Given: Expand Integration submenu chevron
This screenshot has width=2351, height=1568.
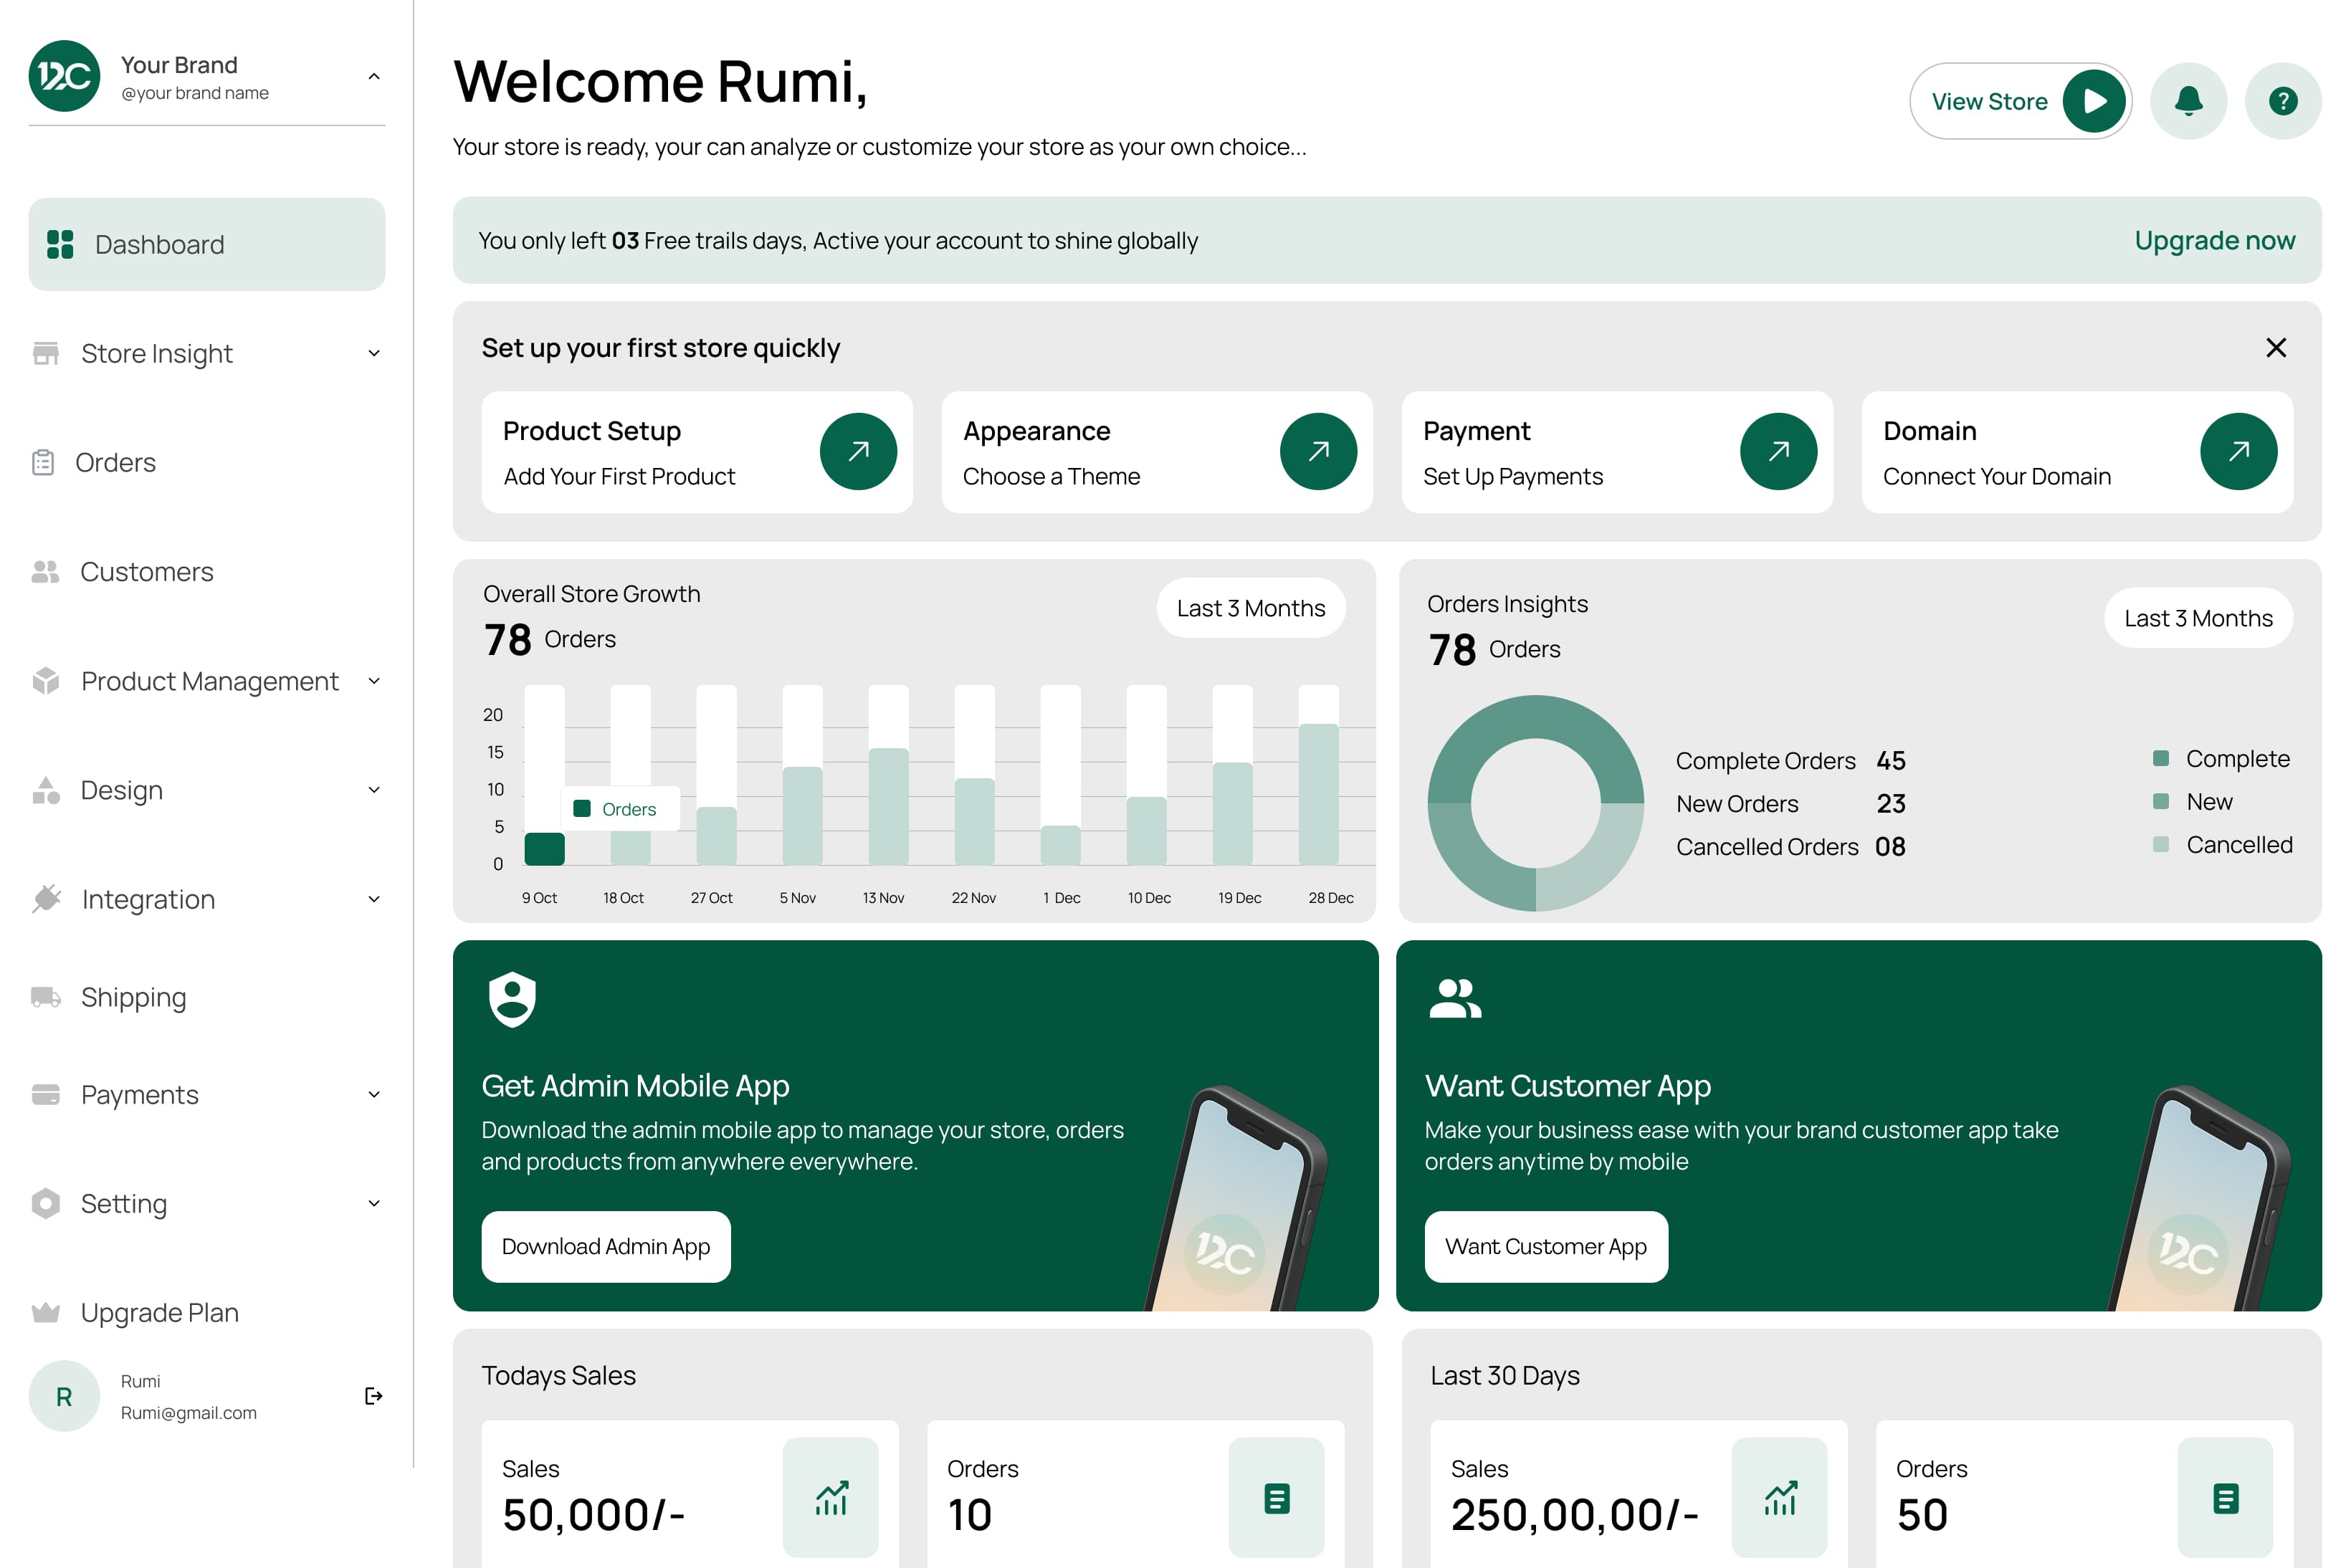Looking at the screenshot, I should 373,899.
